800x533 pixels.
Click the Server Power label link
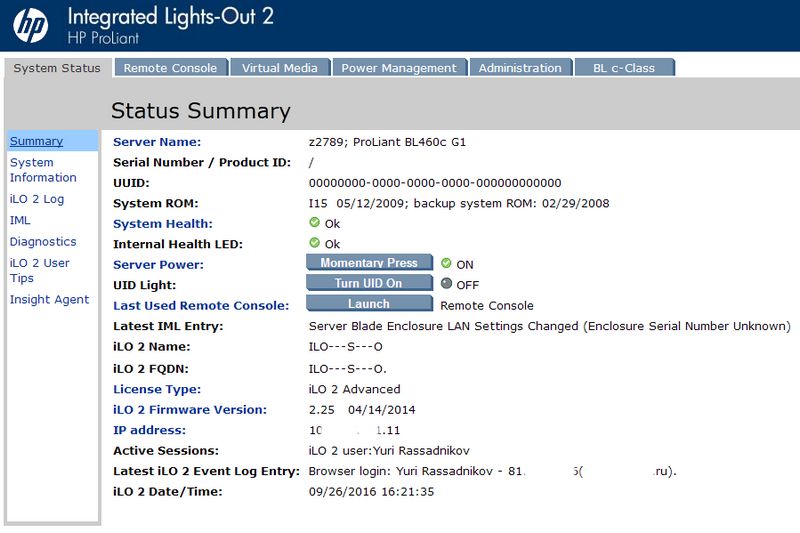point(158,264)
